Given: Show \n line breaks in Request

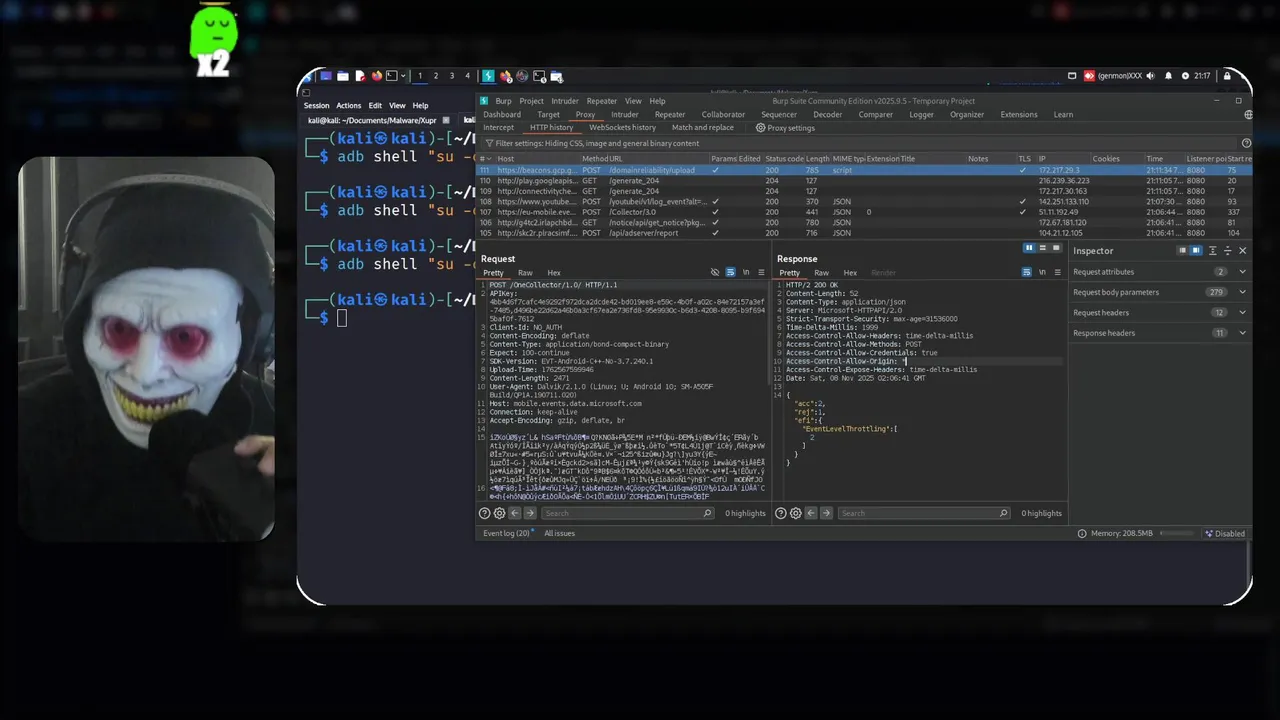Looking at the screenshot, I should pyautogui.click(x=746, y=272).
